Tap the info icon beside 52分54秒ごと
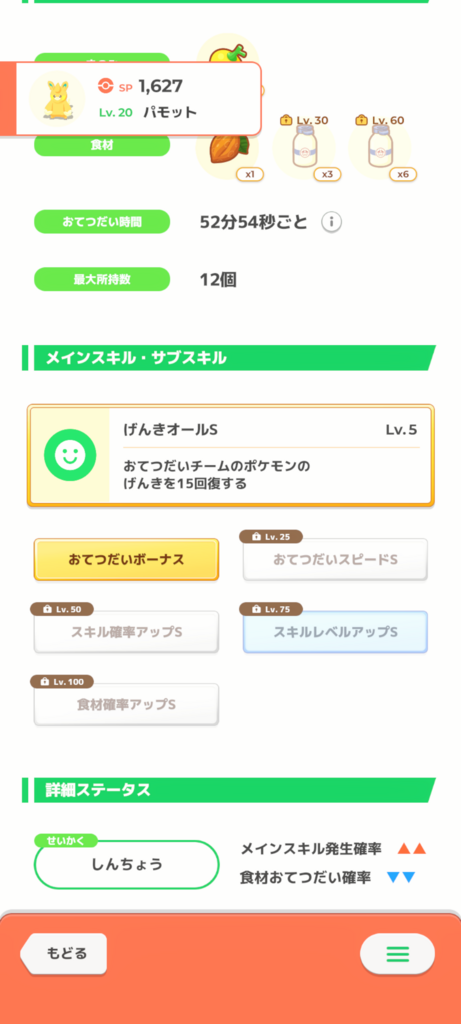This screenshot has height=1024, width=461. 332,222
